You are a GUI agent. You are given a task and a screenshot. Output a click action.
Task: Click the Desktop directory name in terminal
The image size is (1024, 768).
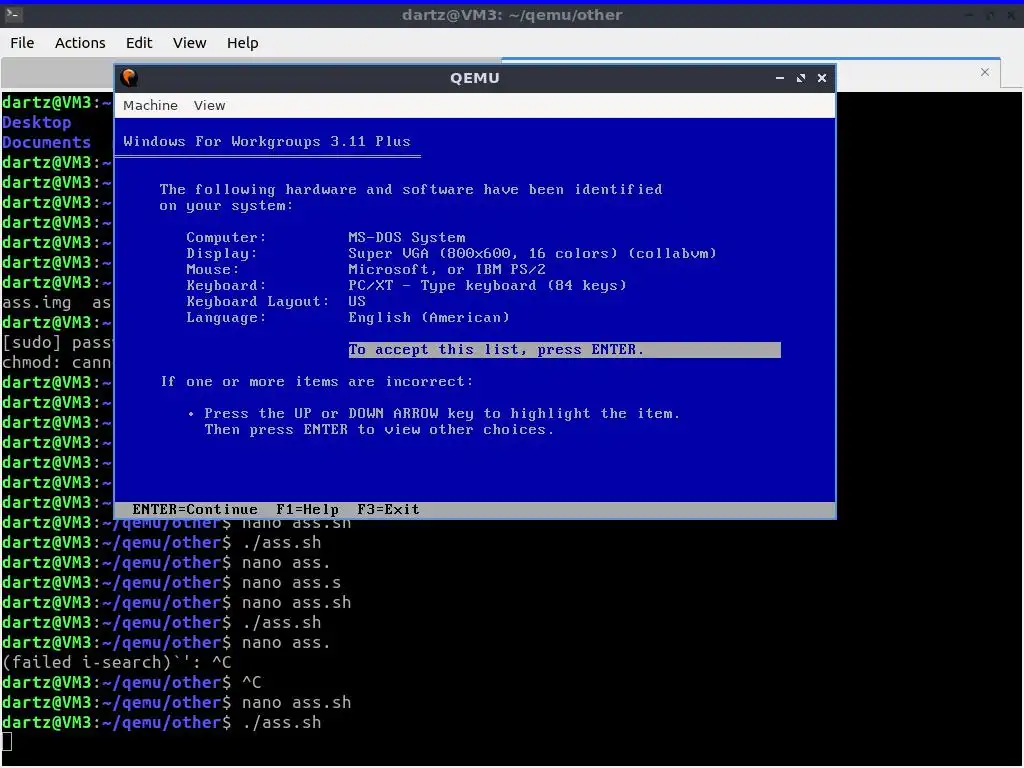coord(37,122)
